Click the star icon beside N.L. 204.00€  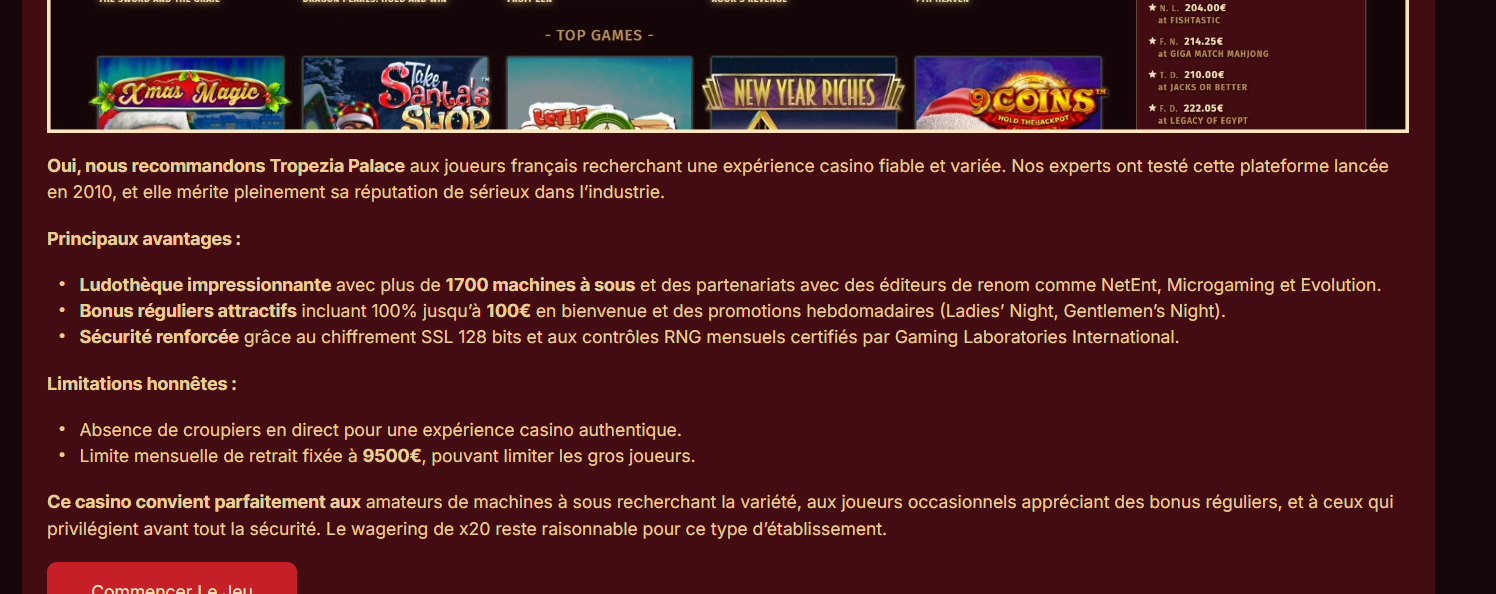click(1152, 7)
